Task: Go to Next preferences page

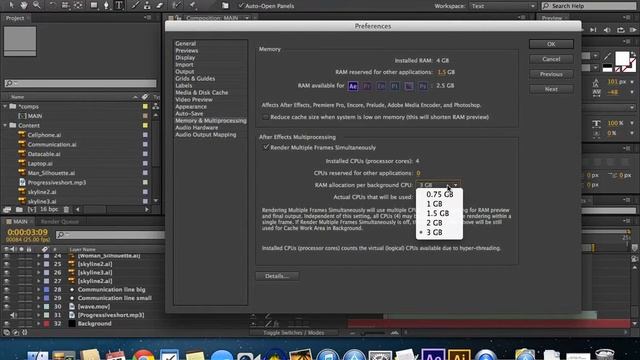Action: [551, 89]
